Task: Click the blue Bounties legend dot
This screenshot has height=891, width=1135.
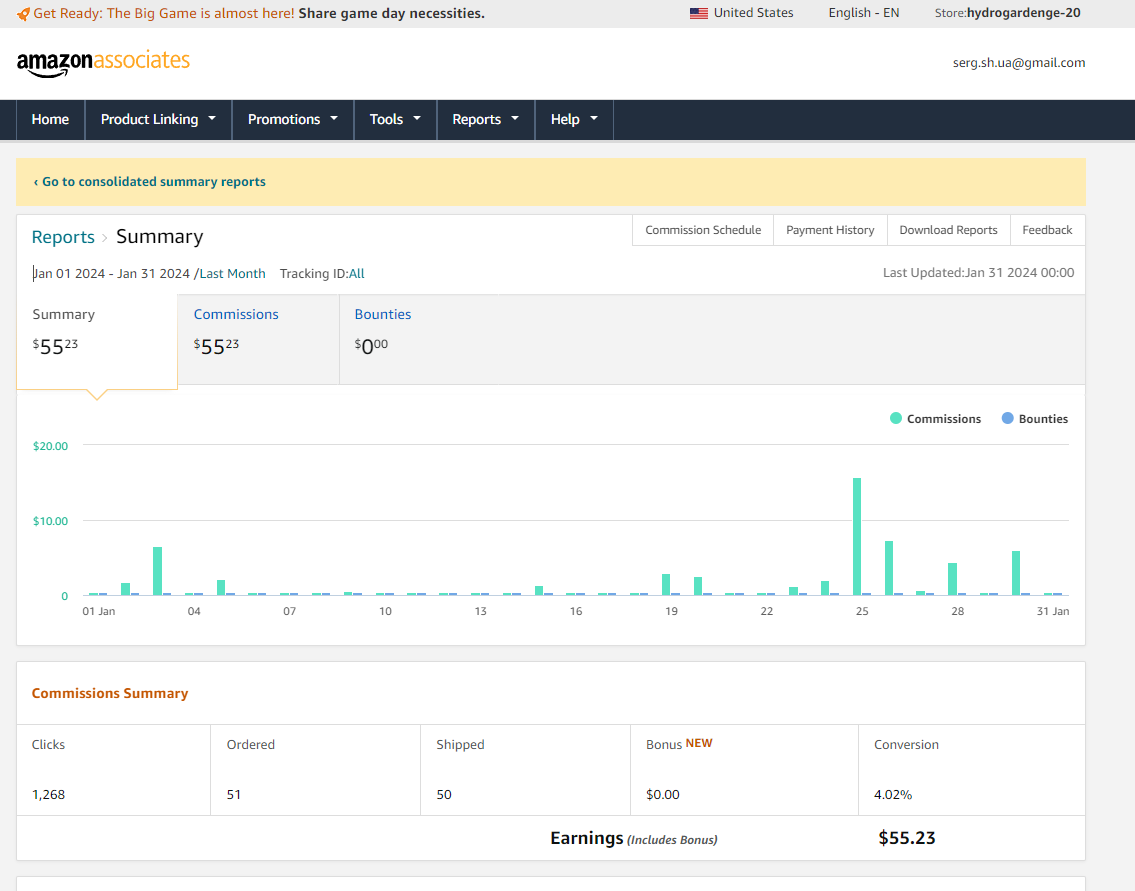Action: (x=1007, y=418)
